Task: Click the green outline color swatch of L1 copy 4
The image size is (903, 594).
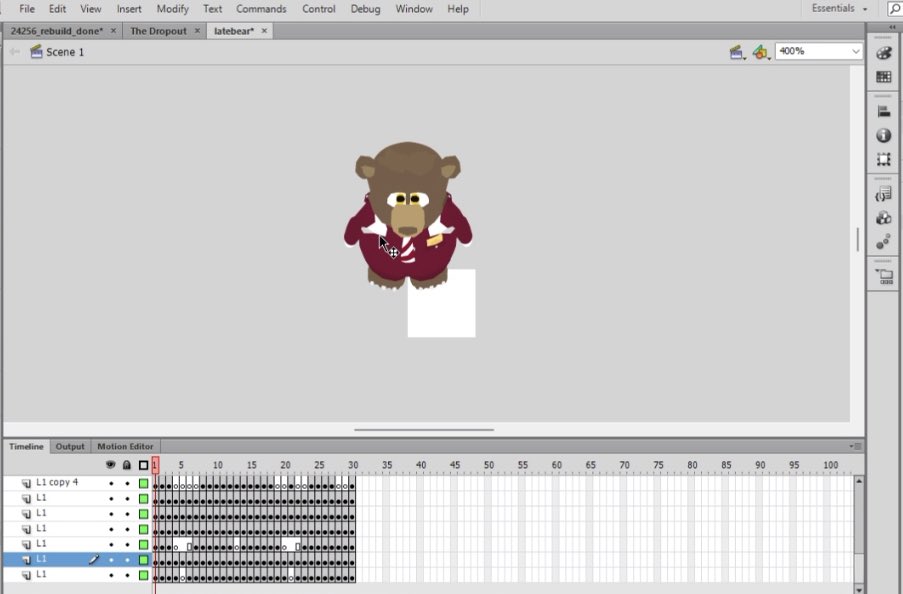Action: click(x=145, y=483)
